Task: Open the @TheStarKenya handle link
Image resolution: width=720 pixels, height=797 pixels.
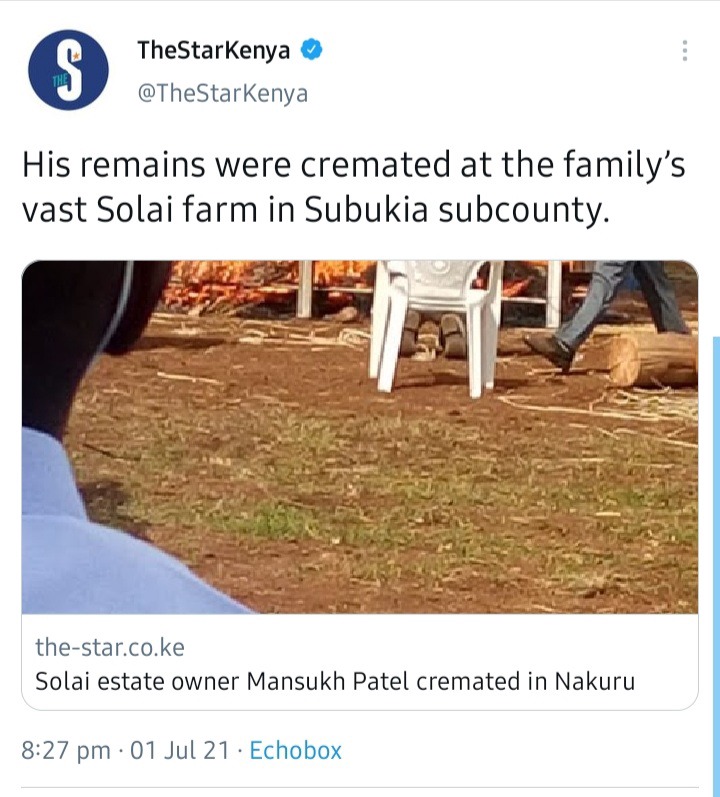Action: point(223,94)
